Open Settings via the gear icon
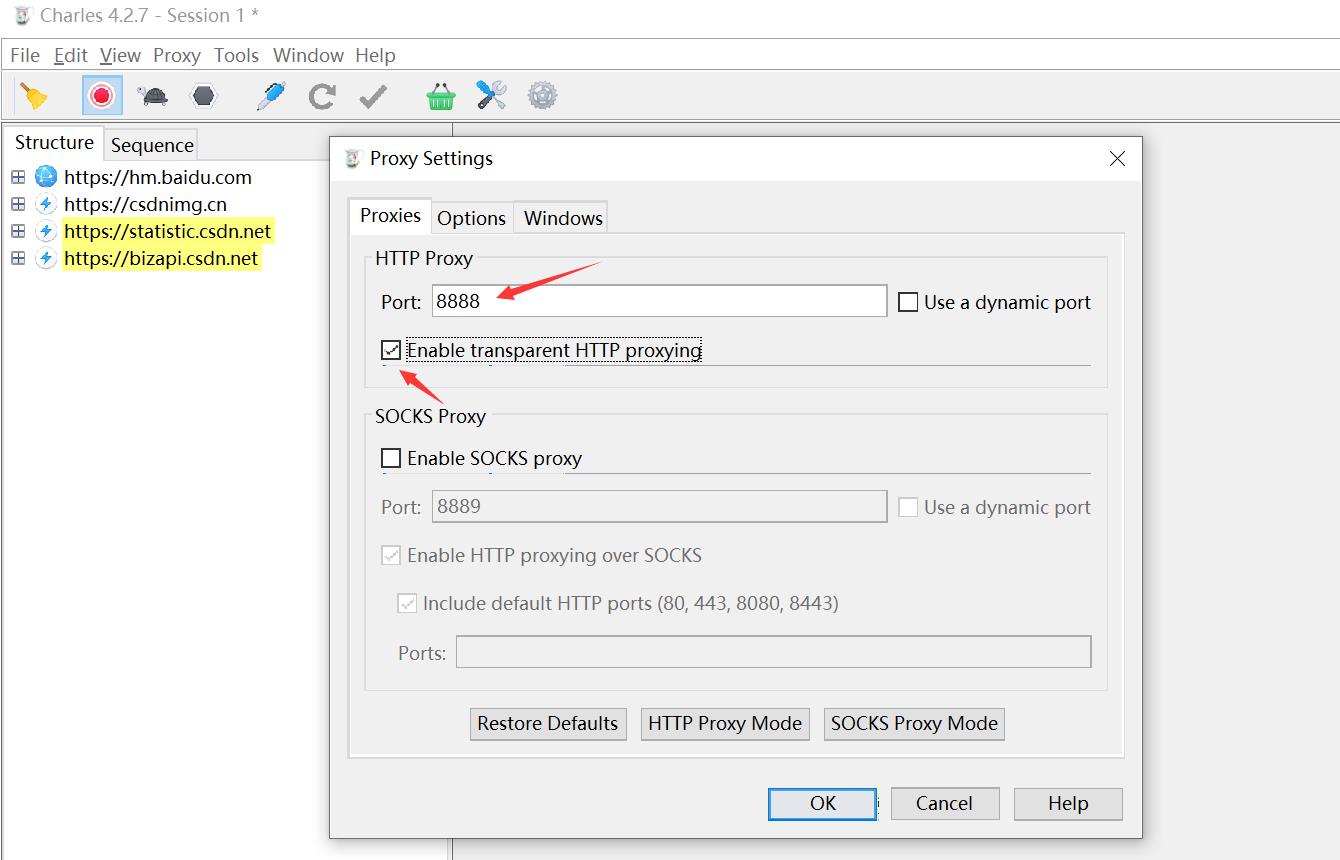1340x860 pixels. coord(542,96)
